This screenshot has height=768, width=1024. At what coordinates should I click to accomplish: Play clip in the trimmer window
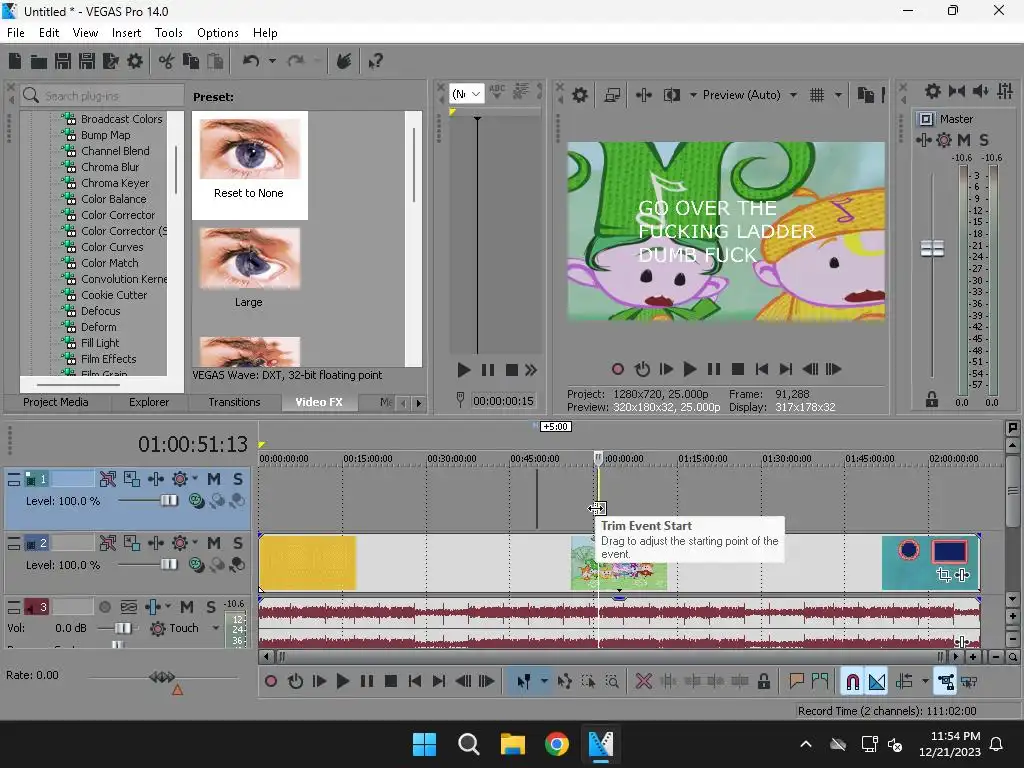click(x=464, y=370)
